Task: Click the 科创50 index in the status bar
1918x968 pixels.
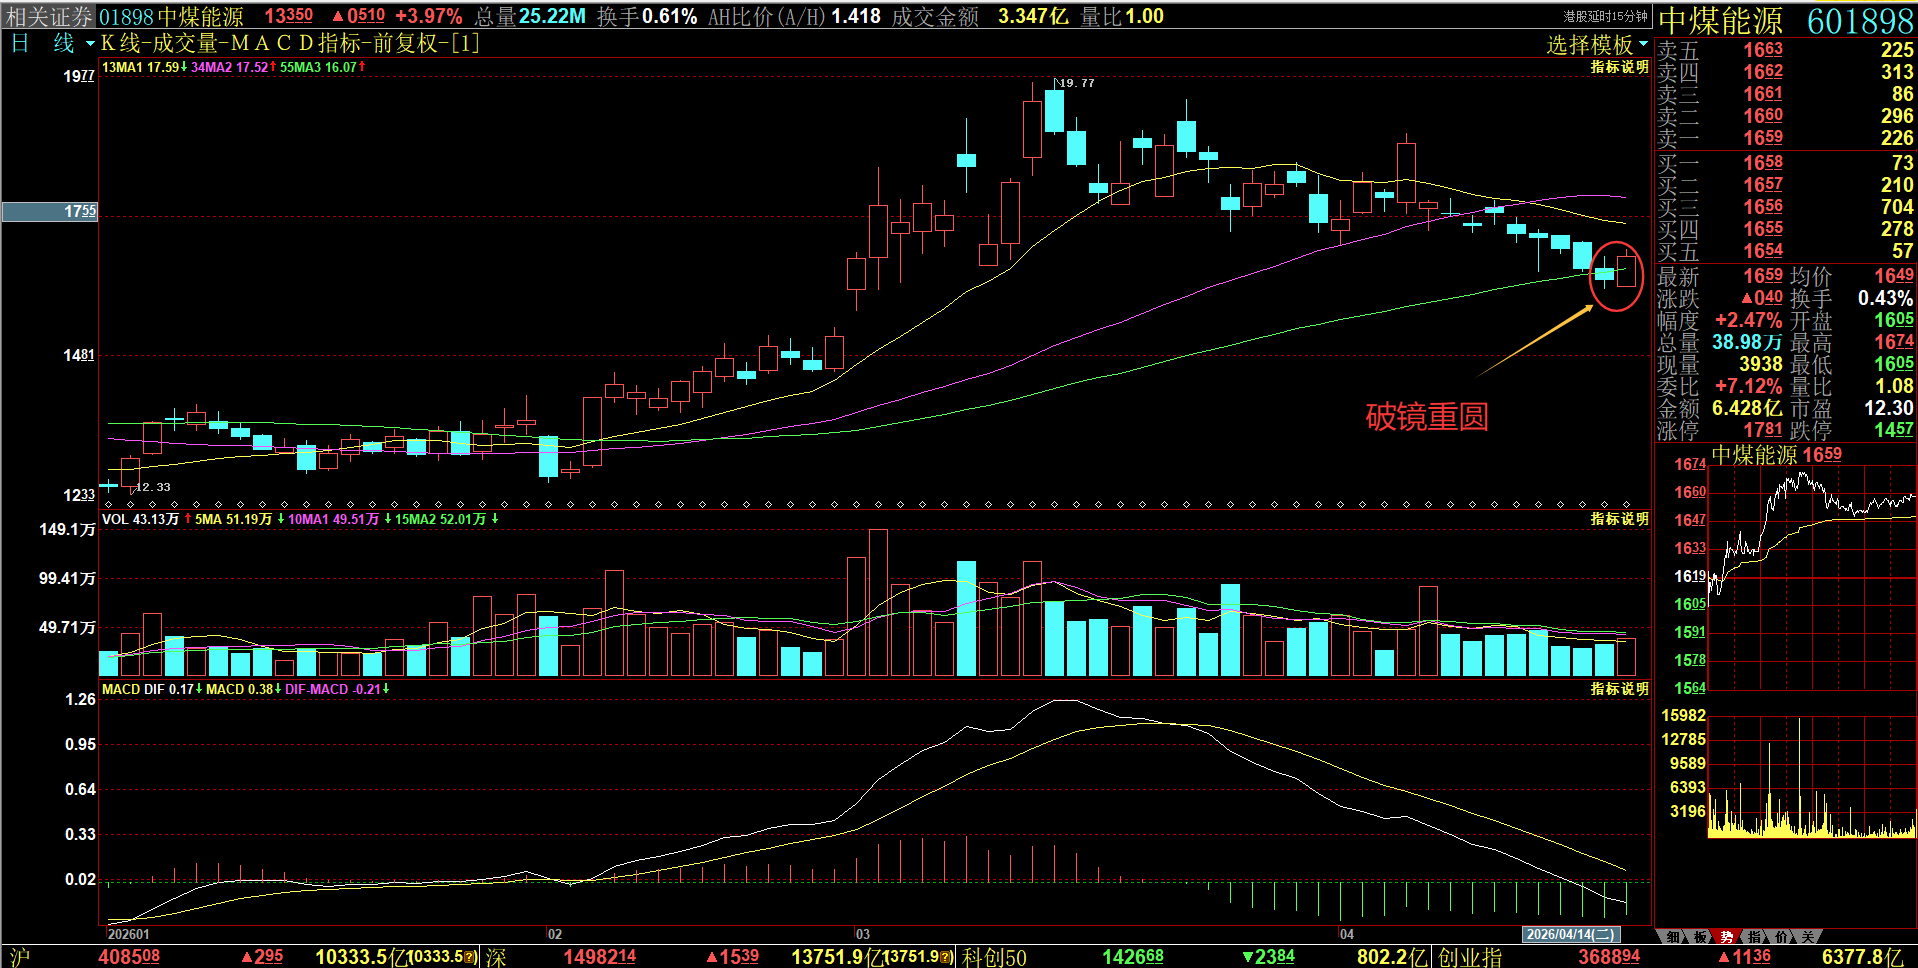Action: 994,957
